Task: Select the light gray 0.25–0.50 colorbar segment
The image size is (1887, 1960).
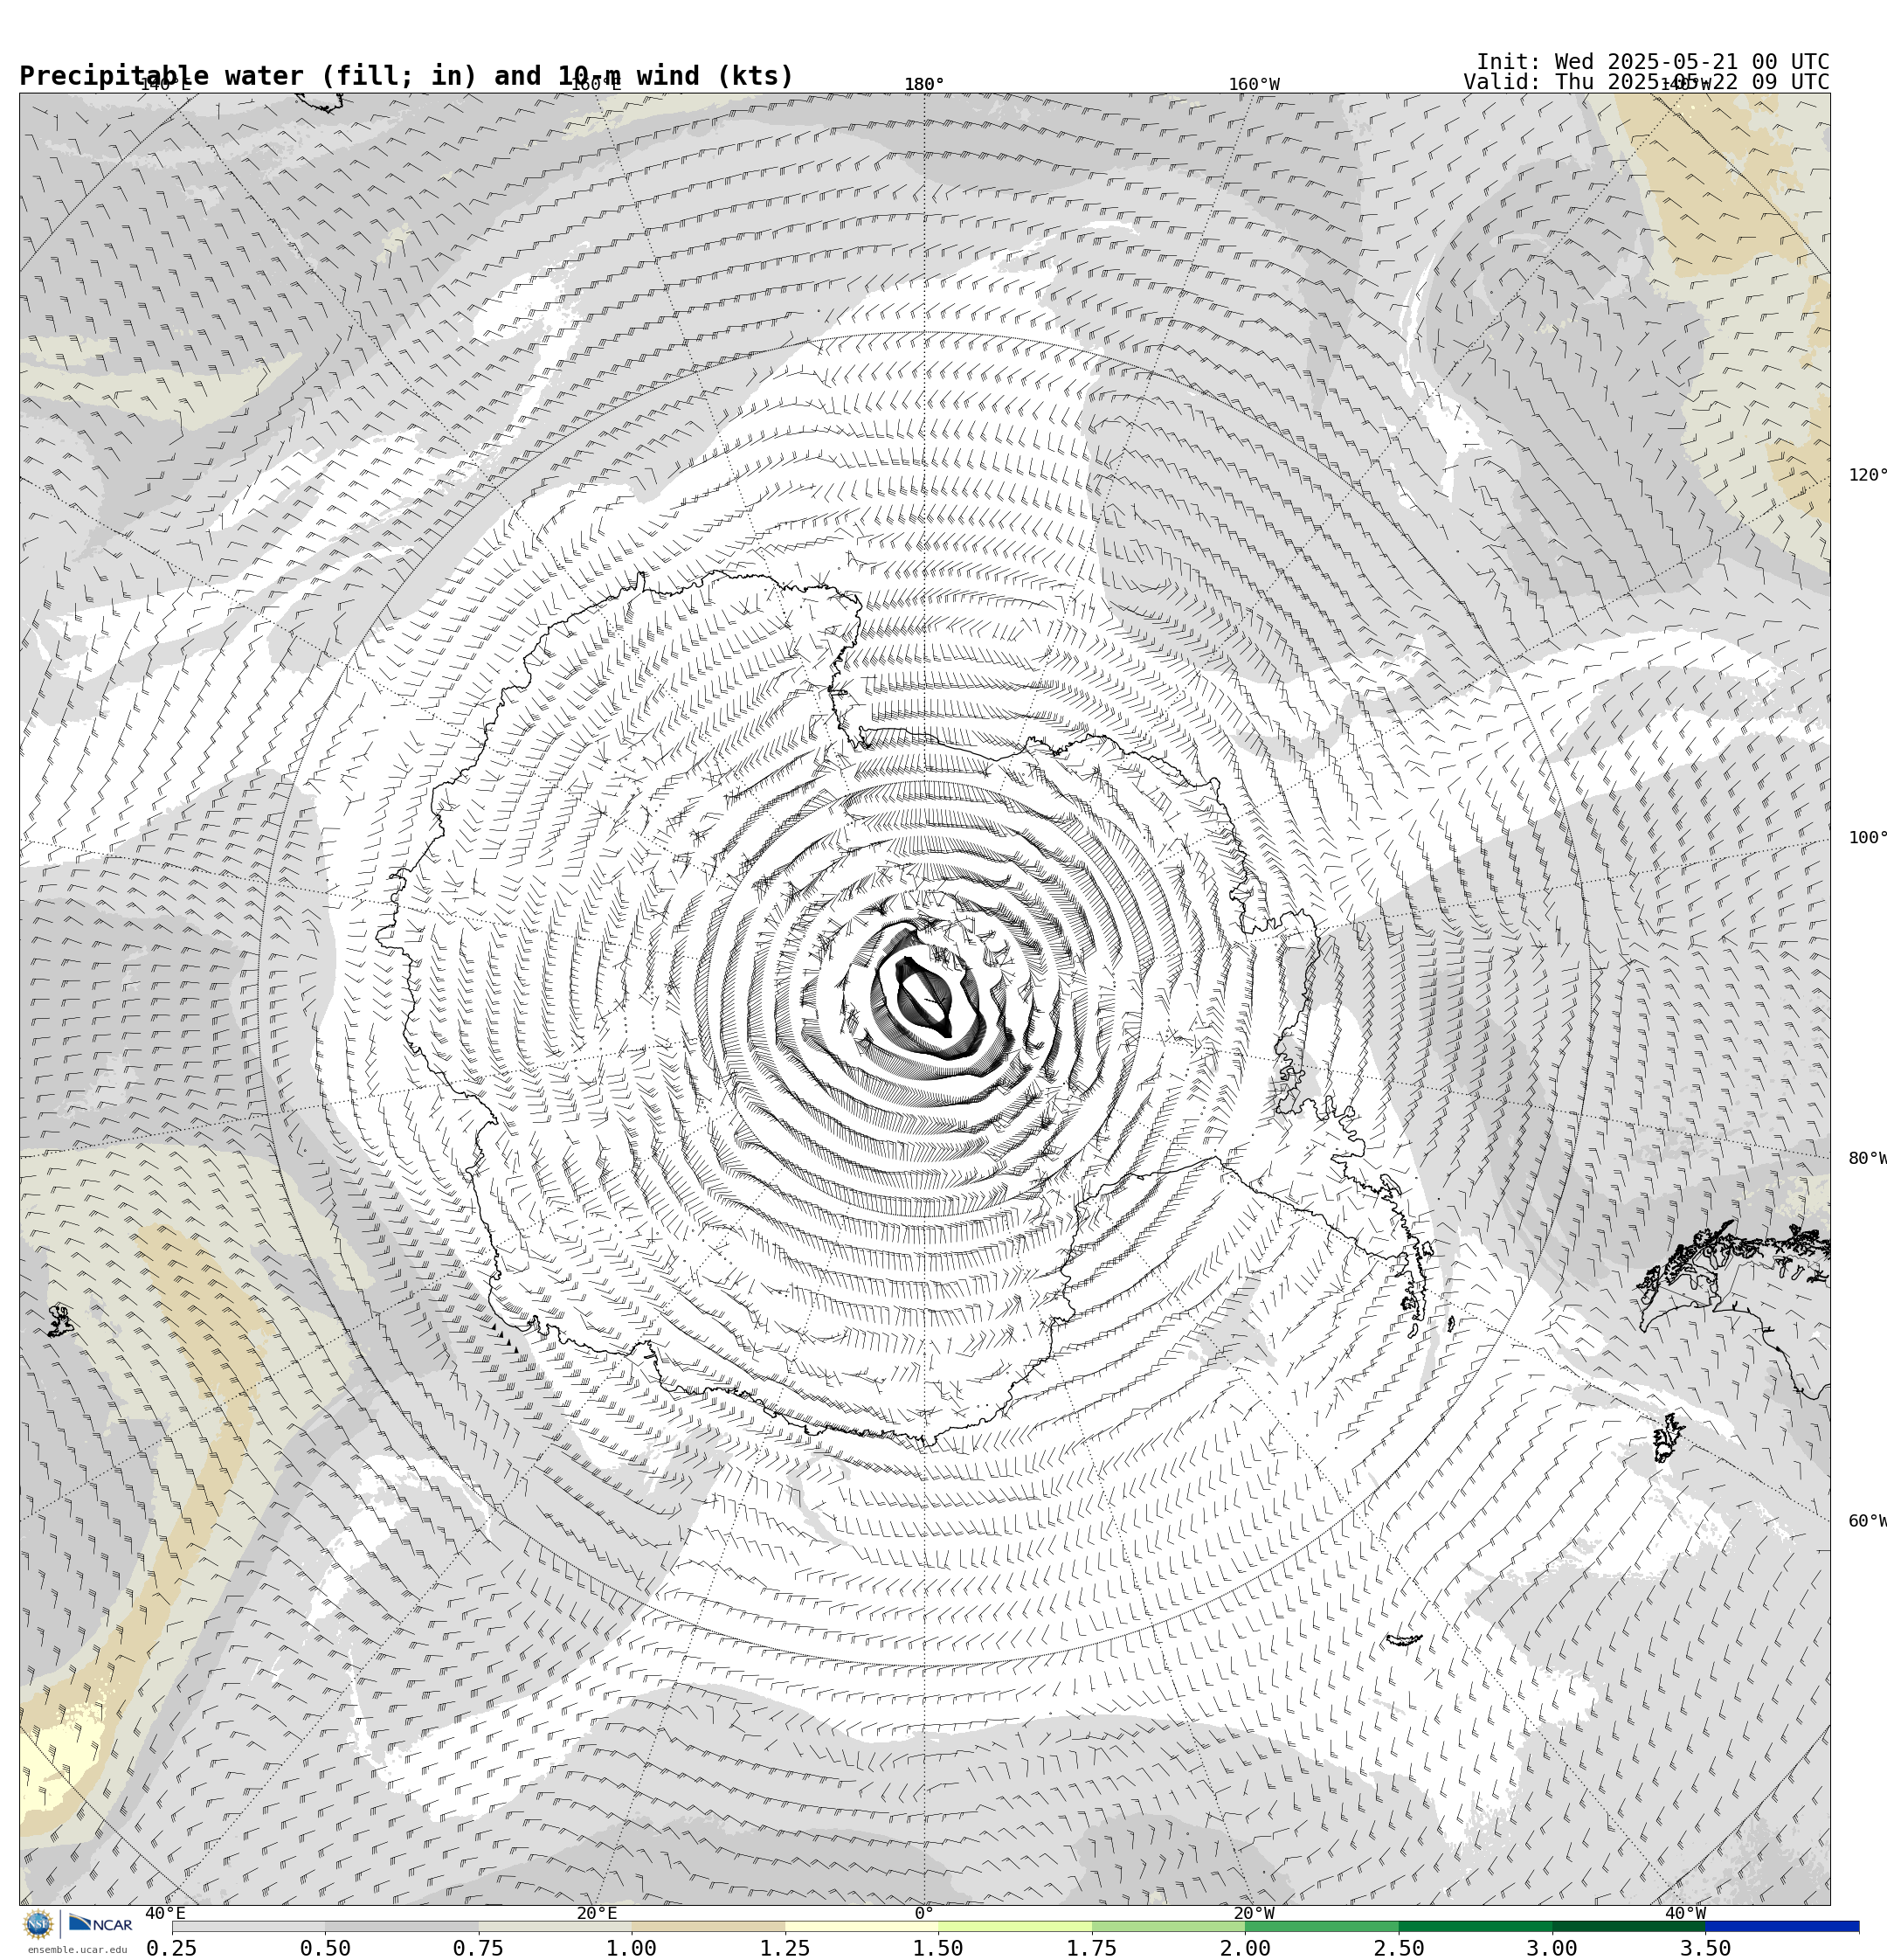Action: tap(248, 1926)
